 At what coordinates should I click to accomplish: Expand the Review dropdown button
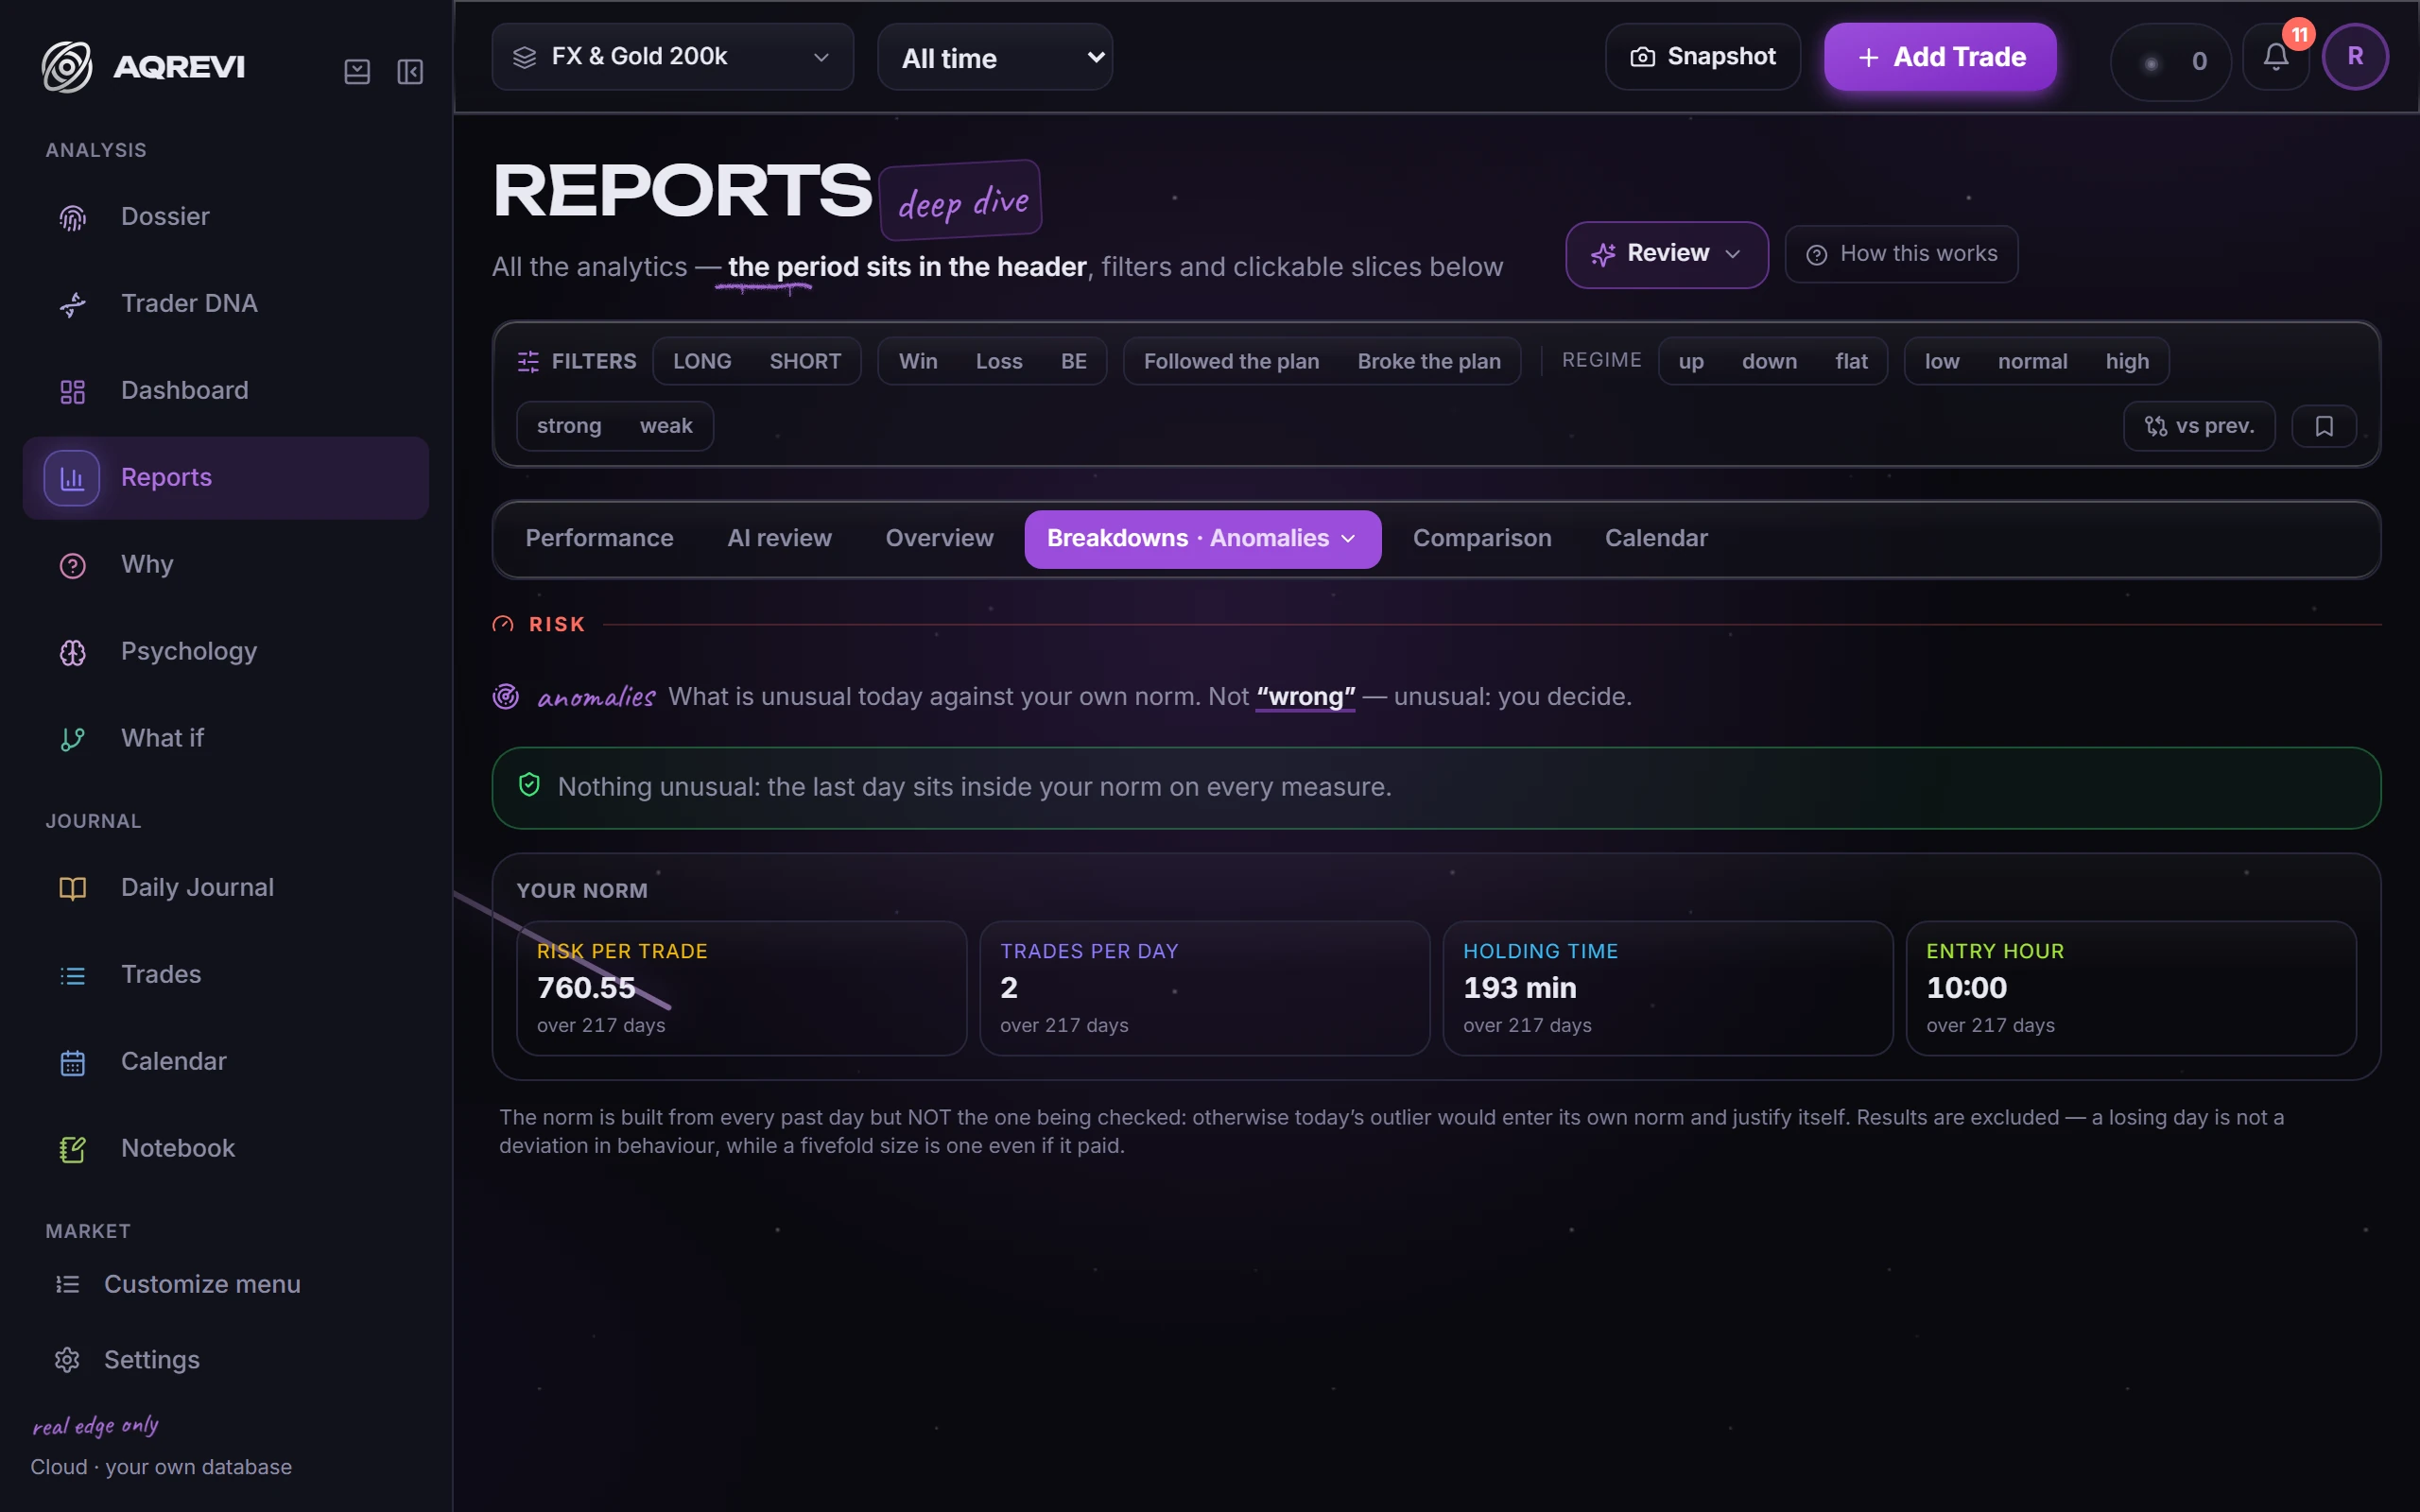pyautogui.click(x=1666, y=254)
